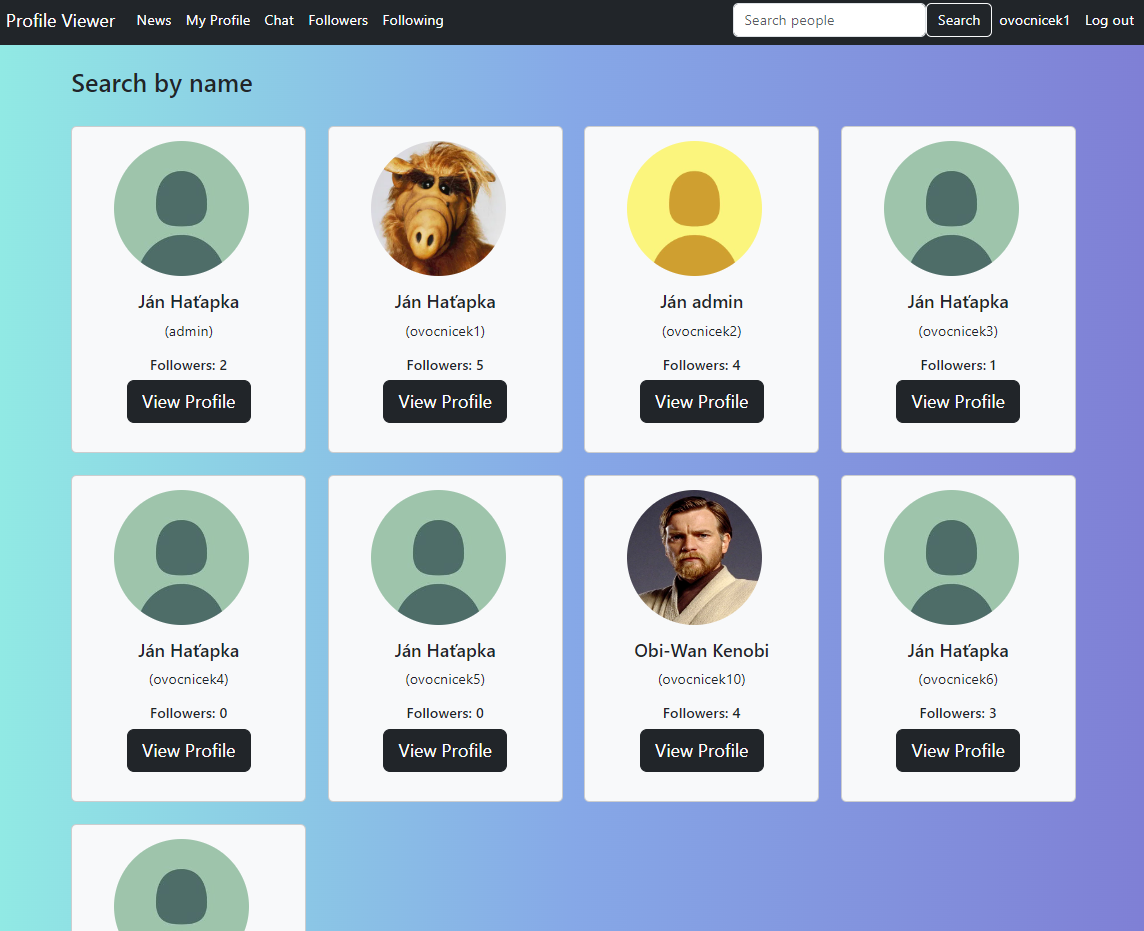Click the default avatar of ovocnicek5
Viewport: 1144px width, 931px height.
438,557
